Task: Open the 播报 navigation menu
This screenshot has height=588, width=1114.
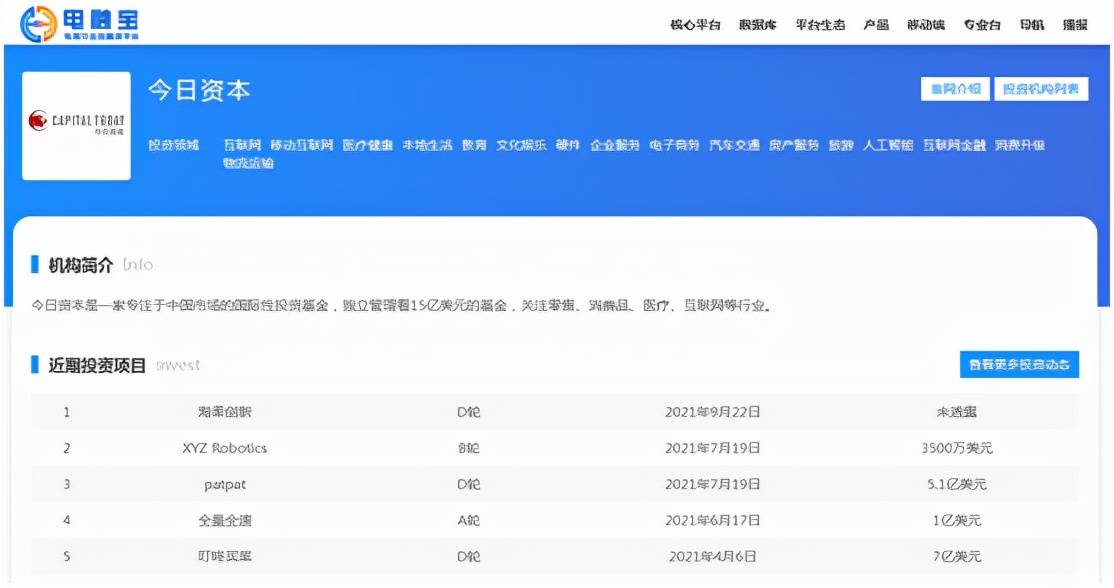Action: [1075, 25]
